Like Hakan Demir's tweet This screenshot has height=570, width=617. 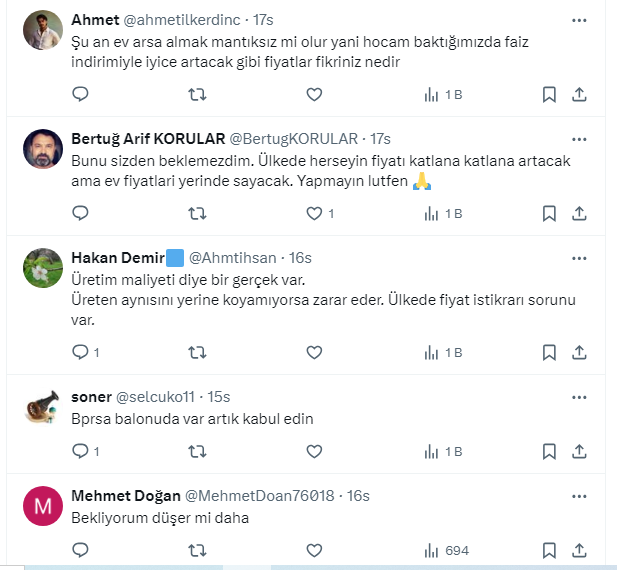pos(314,352)
